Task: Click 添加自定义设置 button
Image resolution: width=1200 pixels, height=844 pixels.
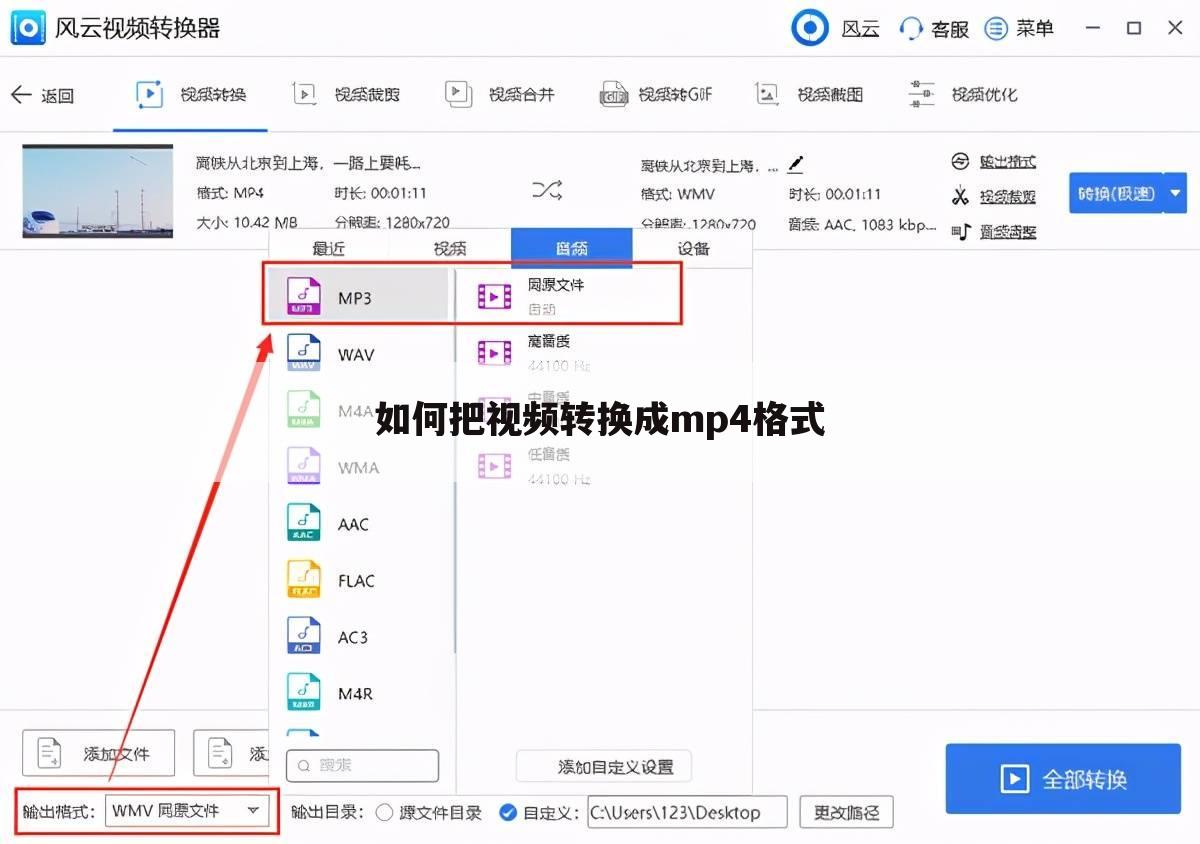Action: coord(604,767)
